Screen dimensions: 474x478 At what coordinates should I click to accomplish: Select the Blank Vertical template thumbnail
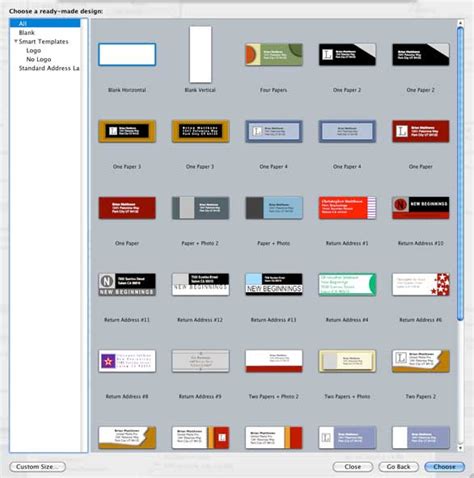point(200,54)
